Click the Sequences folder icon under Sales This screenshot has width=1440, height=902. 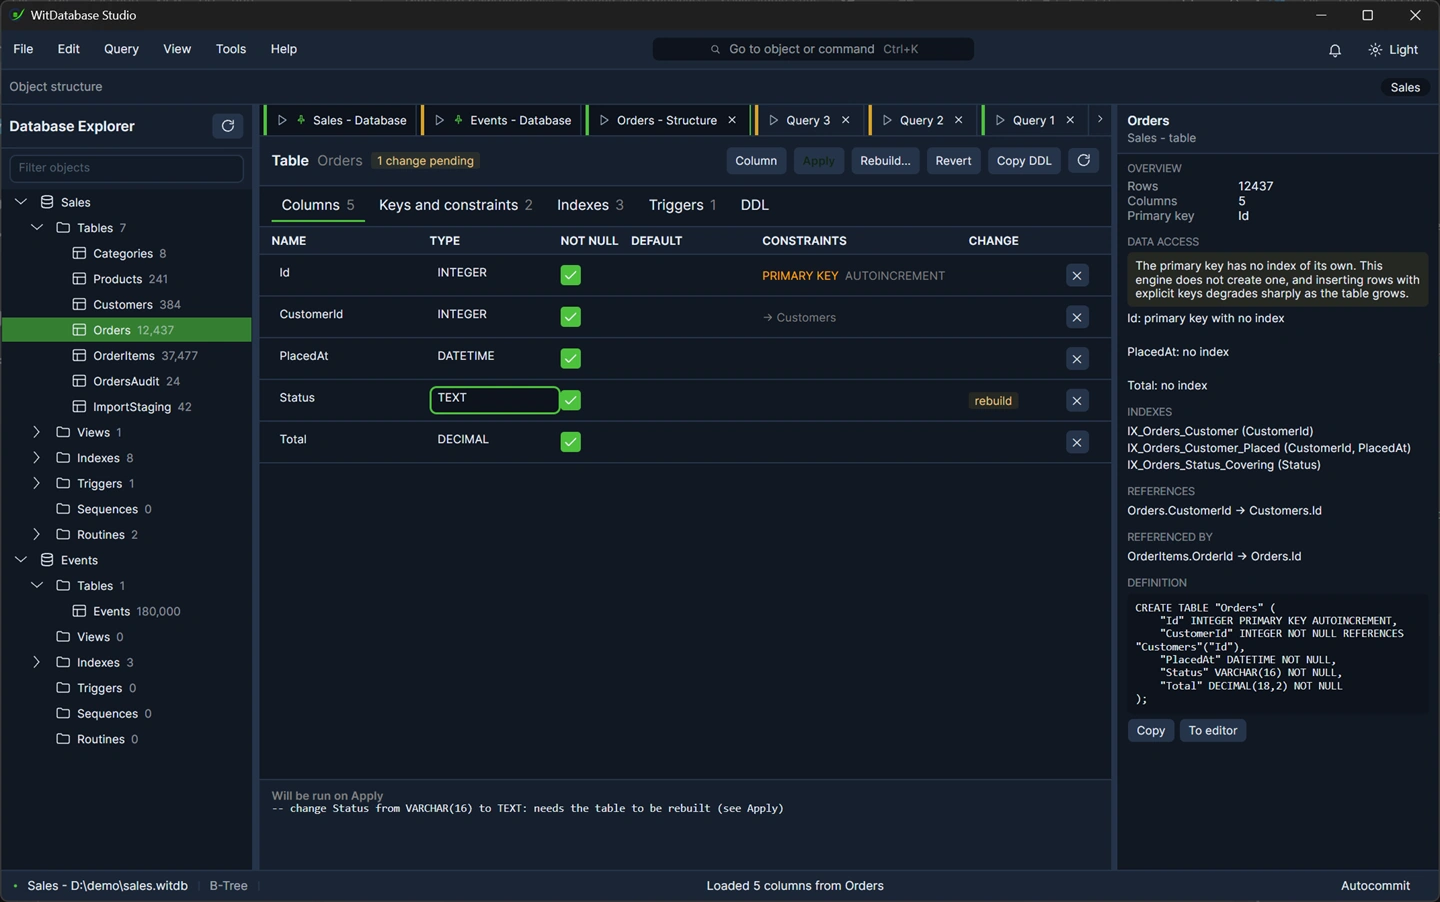63,509
